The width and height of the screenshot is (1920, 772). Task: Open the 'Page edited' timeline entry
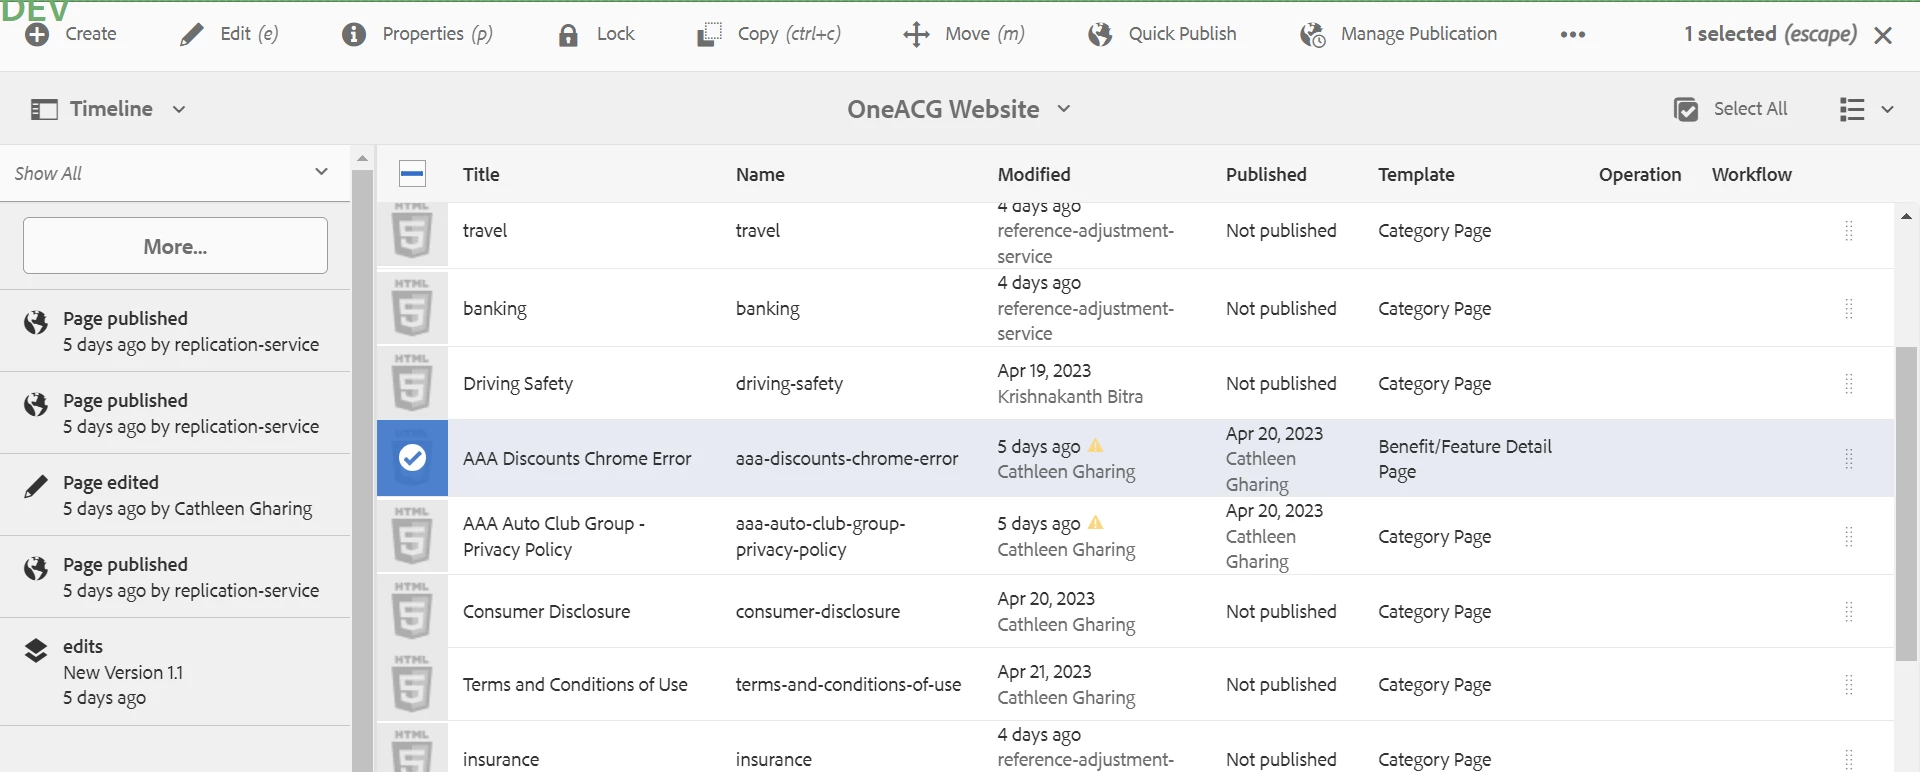tap(175, 495)
